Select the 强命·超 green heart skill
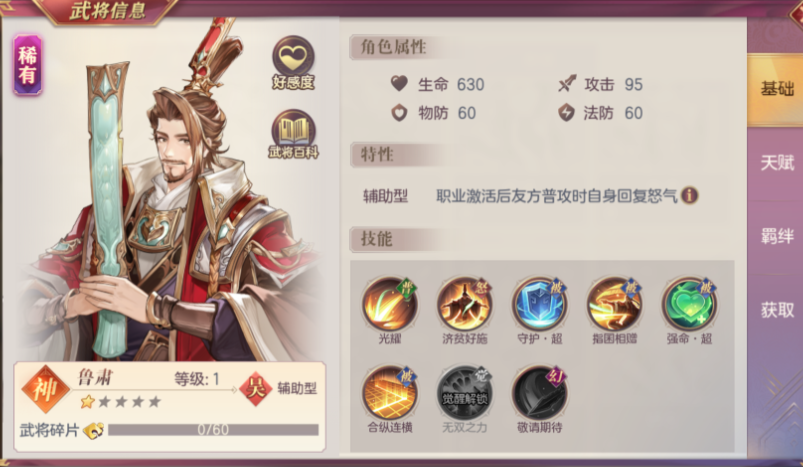Viewport: 803px width, 467px height. pyautogui.click(x=689, y=305)
